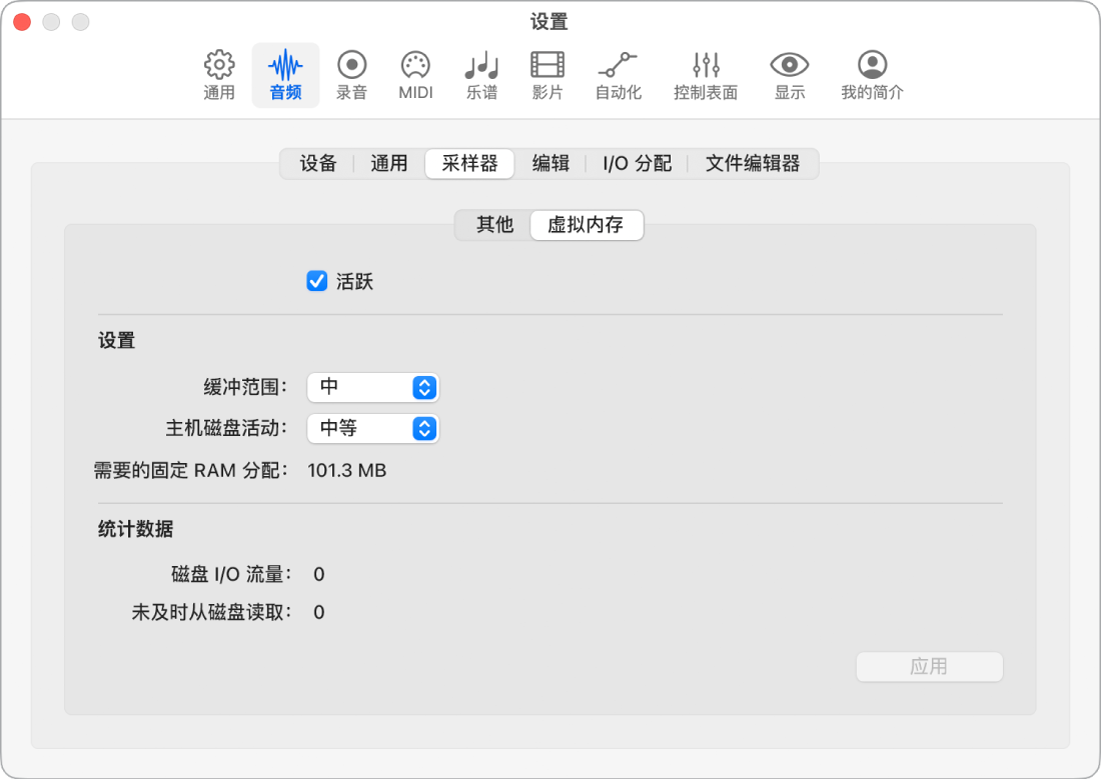Select the 音频 waveform toolbar icon

(x=285, y=75)
